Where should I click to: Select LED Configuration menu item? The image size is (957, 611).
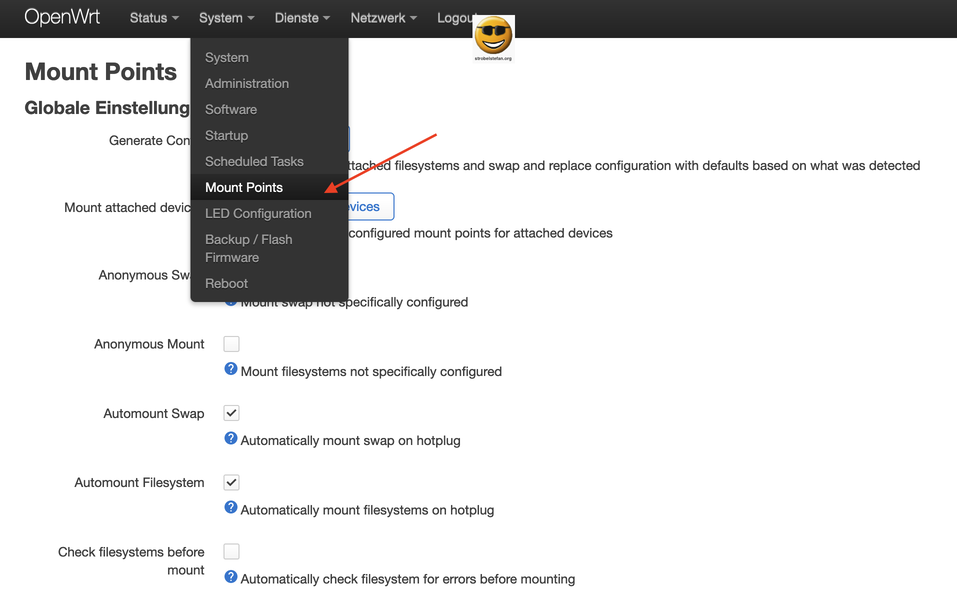258,213
